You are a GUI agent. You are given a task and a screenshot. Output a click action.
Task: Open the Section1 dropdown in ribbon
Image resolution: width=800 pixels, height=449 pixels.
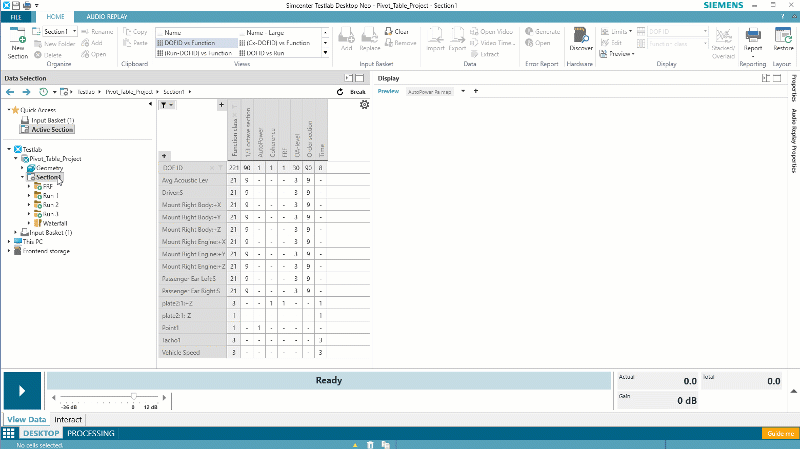coord(60,32)
